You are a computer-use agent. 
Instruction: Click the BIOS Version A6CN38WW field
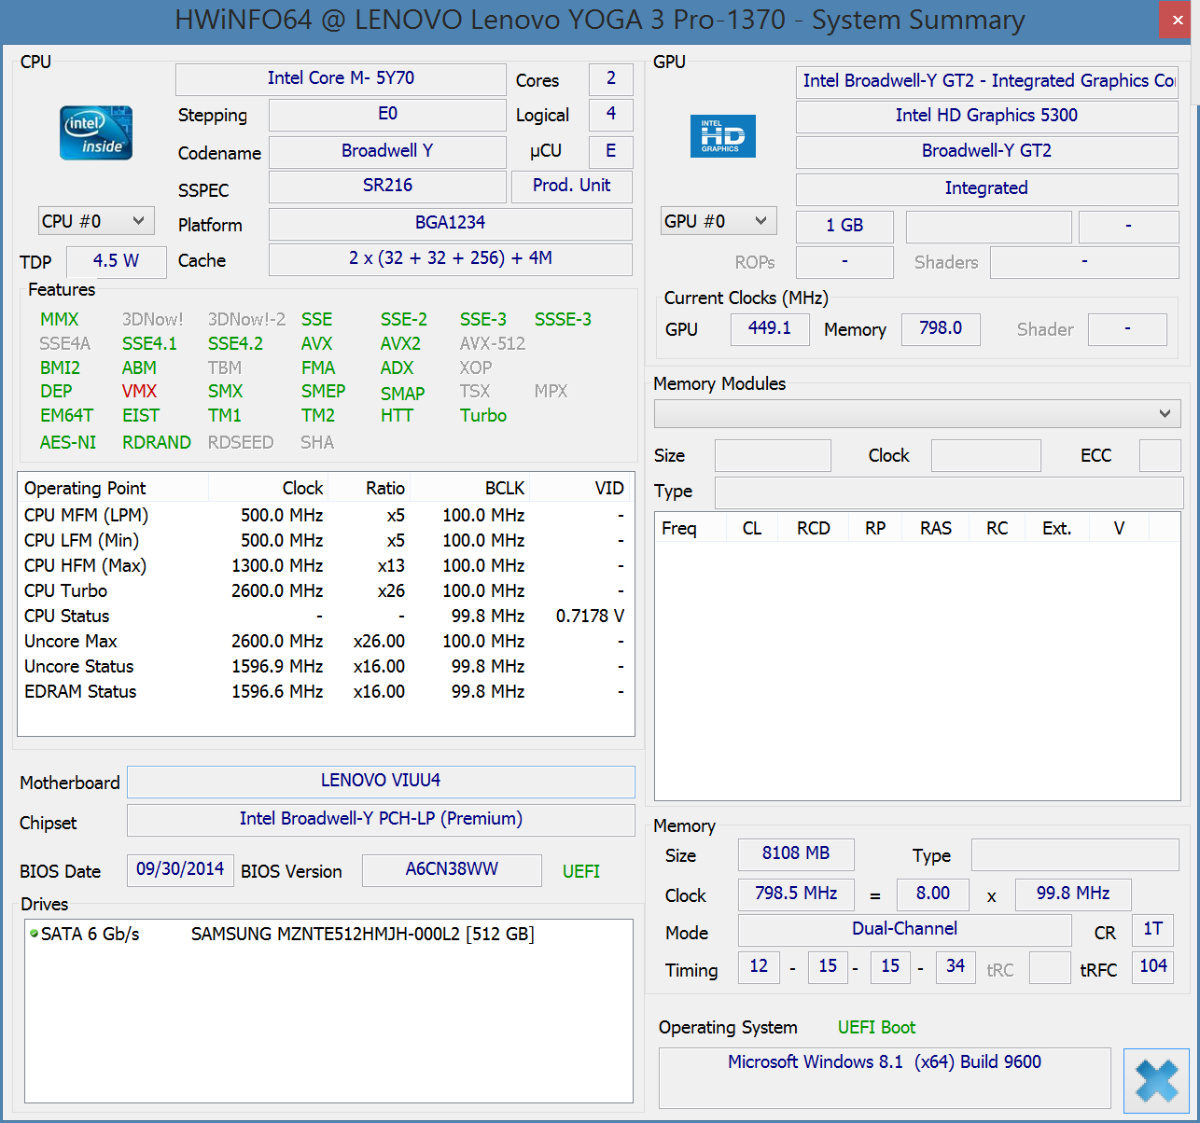pos(451,870)
